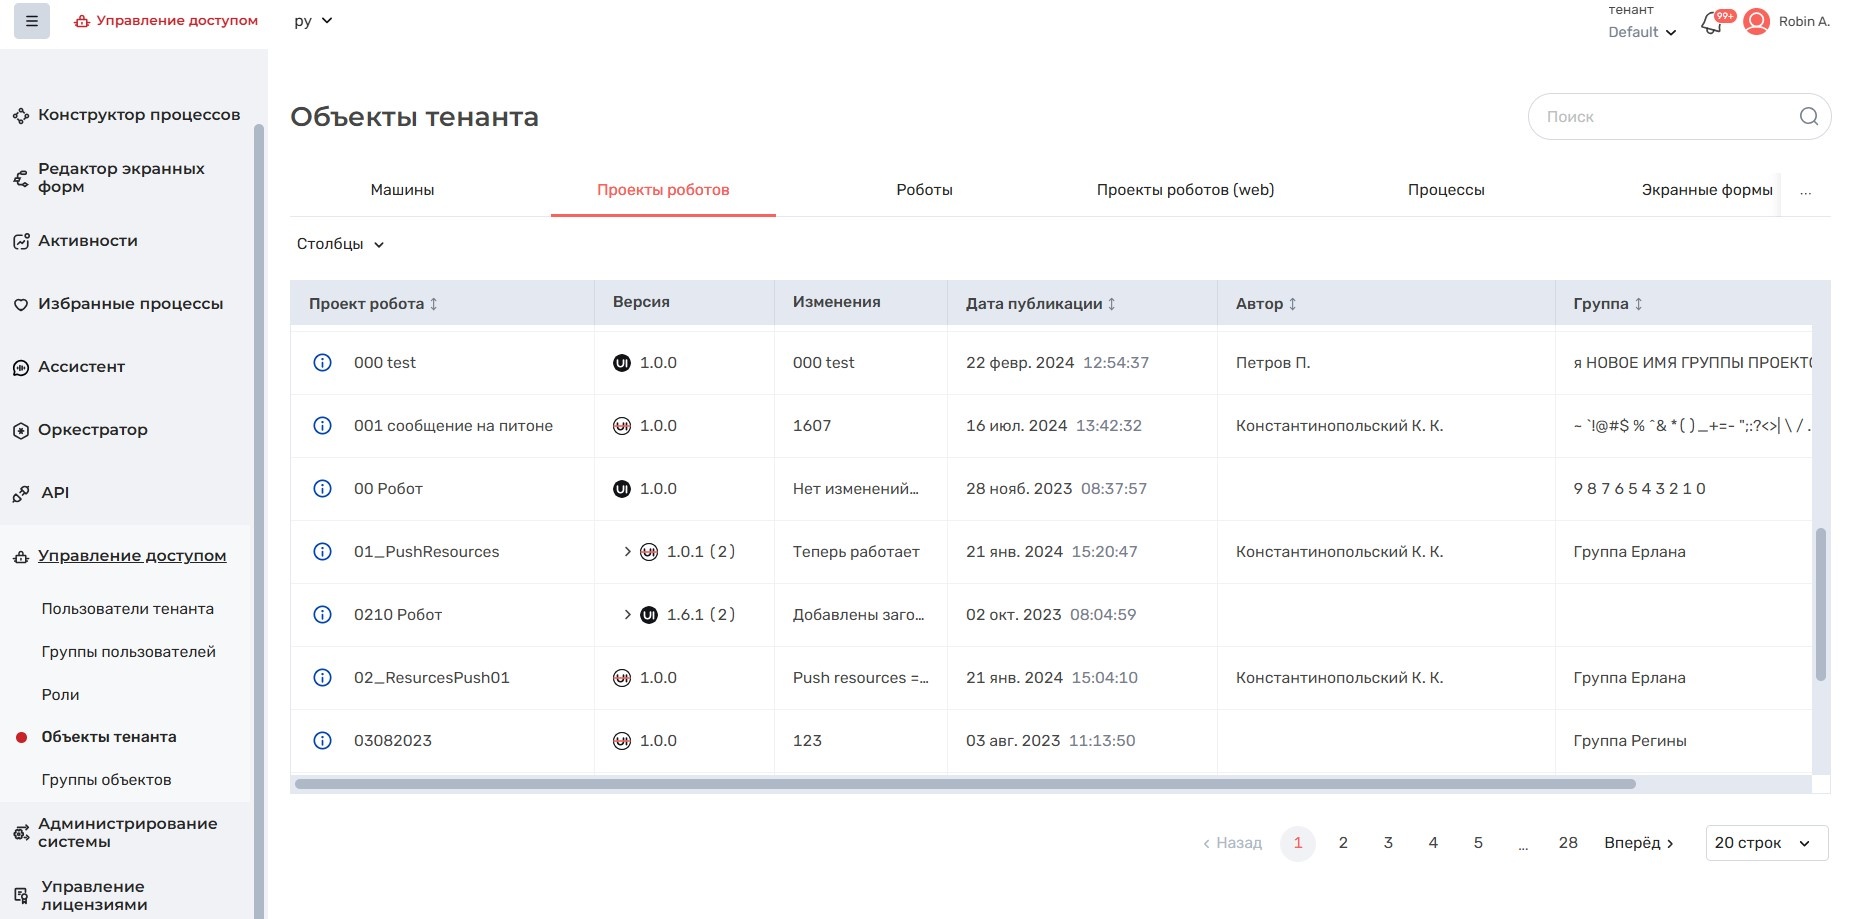Open the Столбцы columns dropdown
The height and width of the screenshot is (919, 1852).
point(340,244)
